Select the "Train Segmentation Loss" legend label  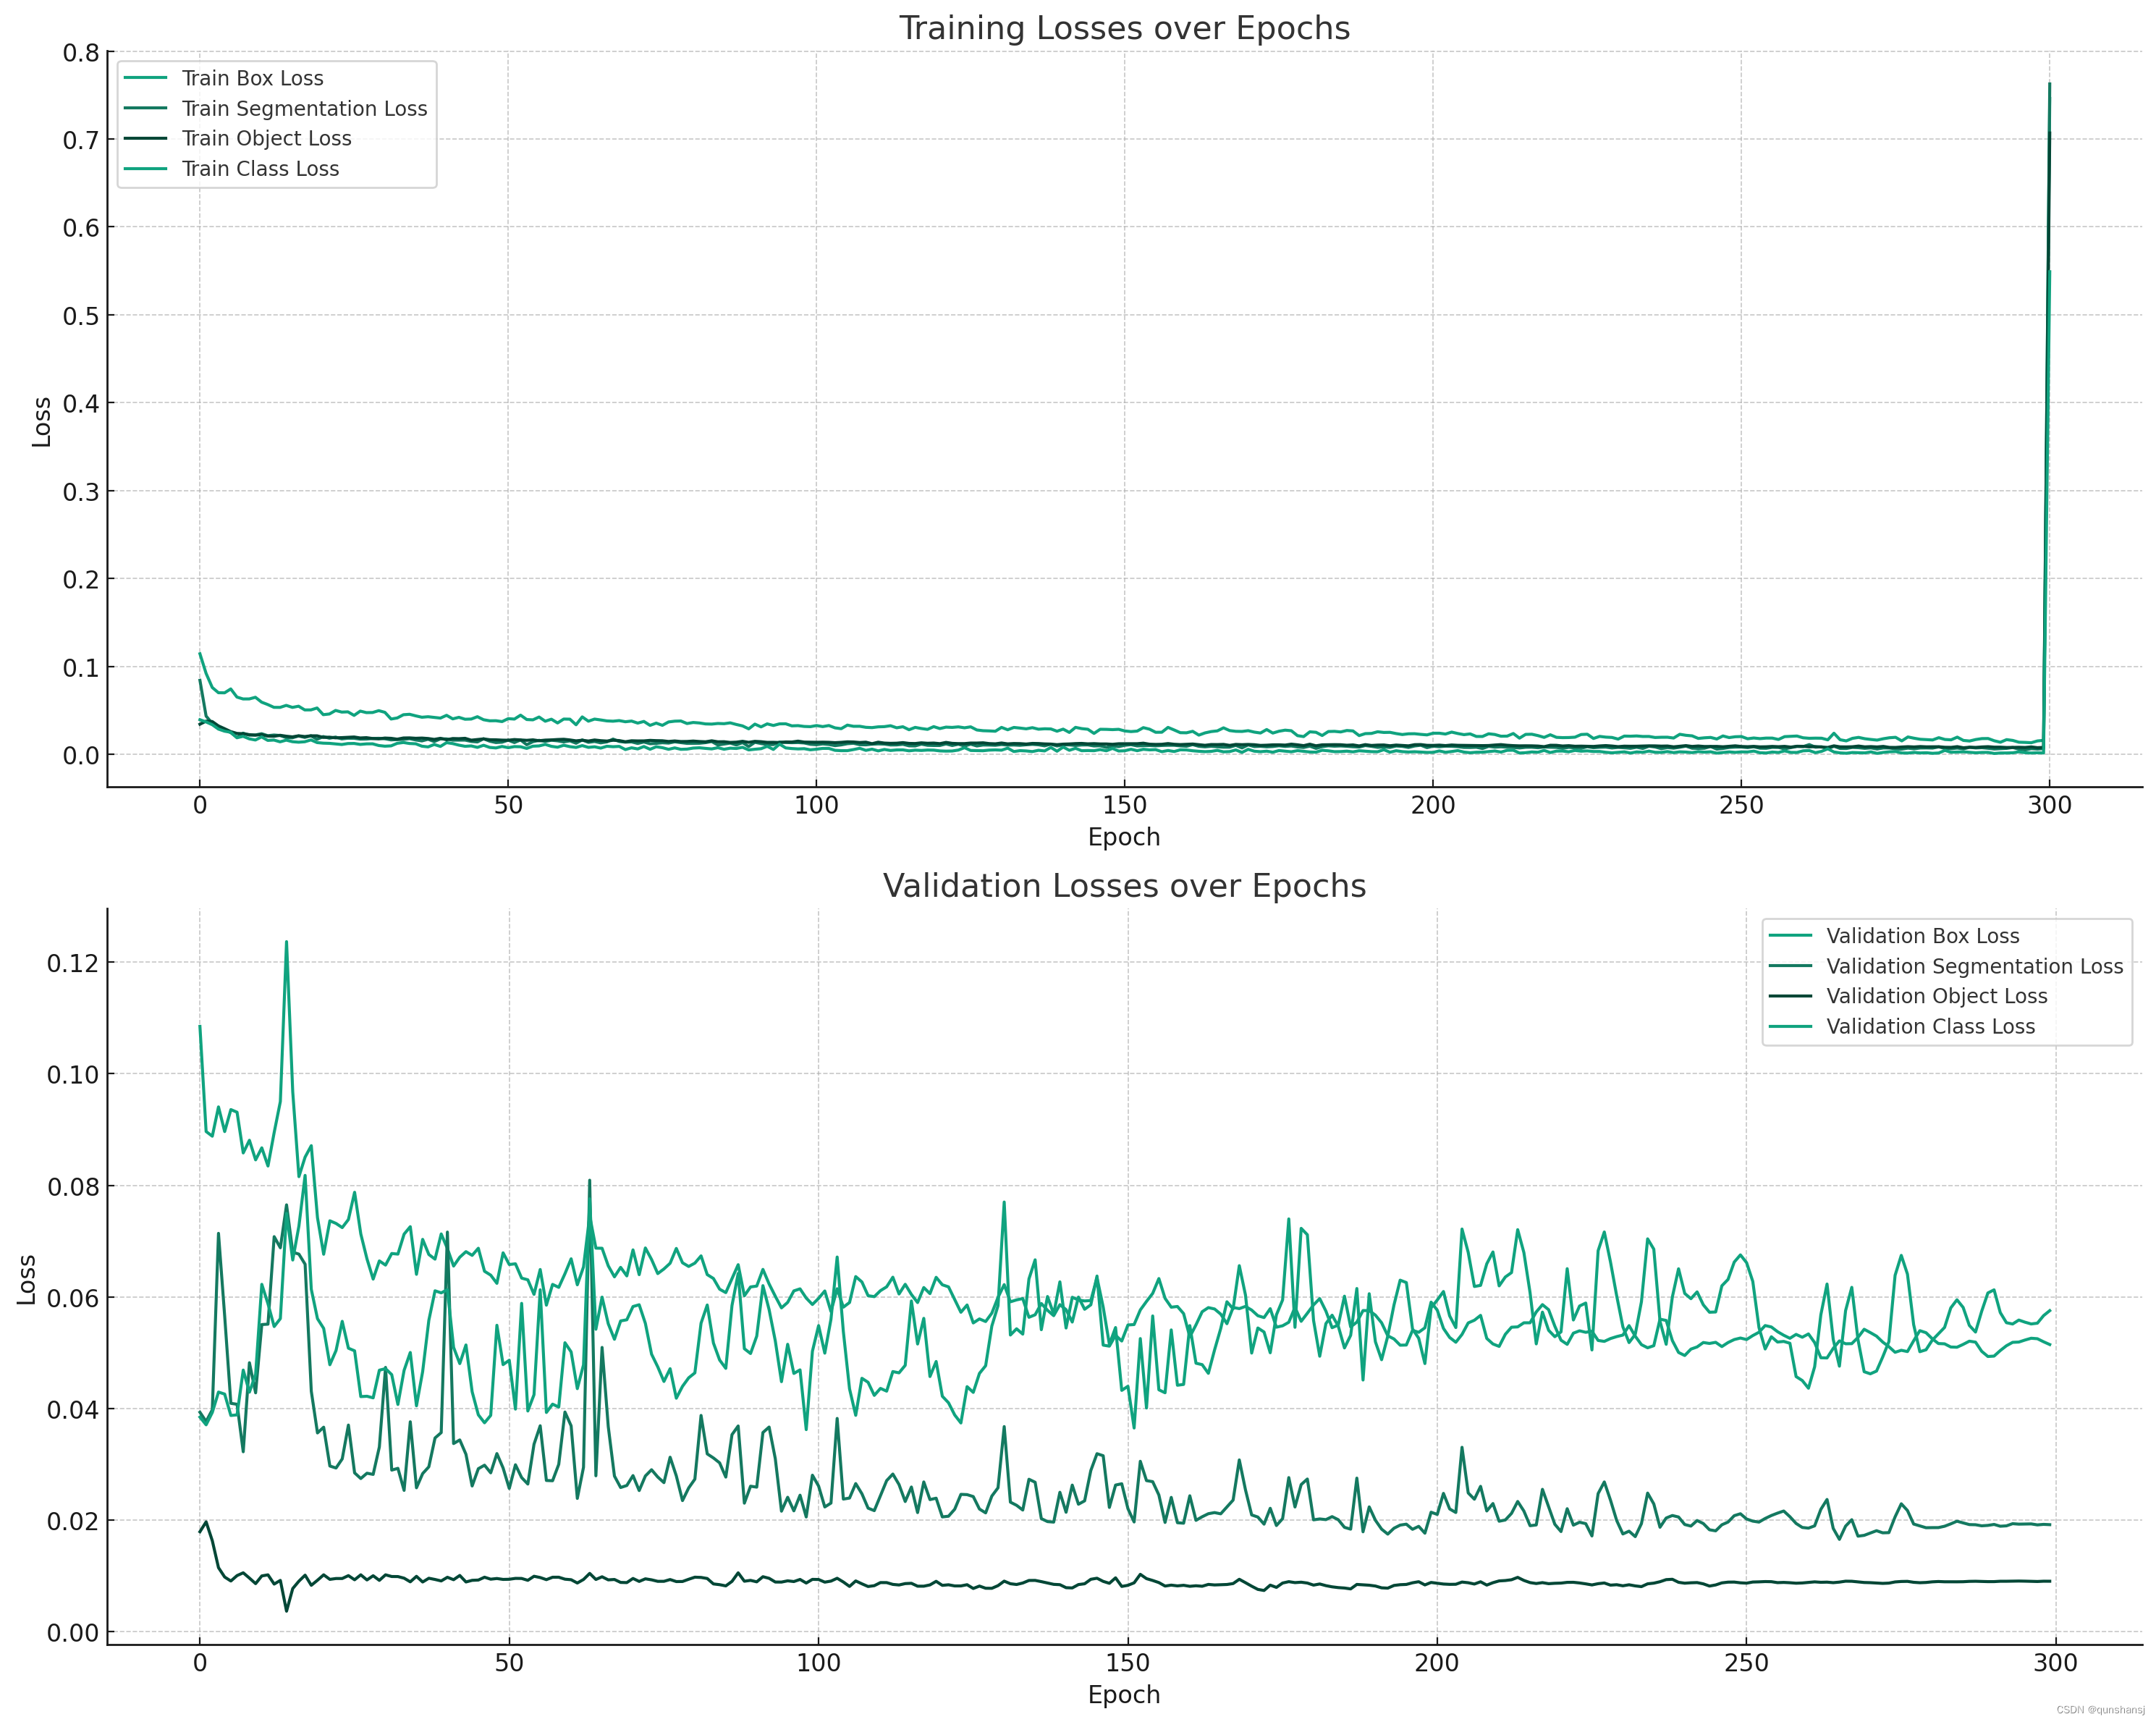tap(305, 108)
